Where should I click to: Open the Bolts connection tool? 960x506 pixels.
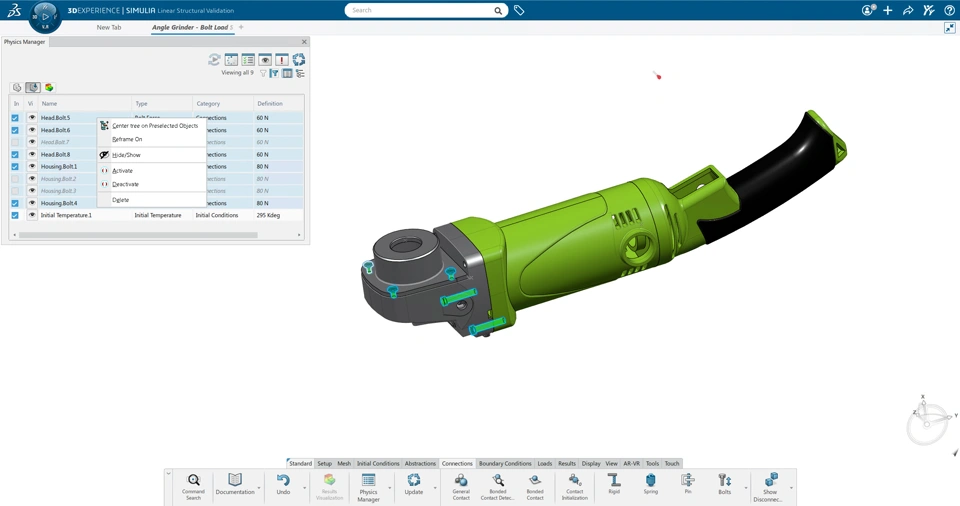click(x=724, y=484)
